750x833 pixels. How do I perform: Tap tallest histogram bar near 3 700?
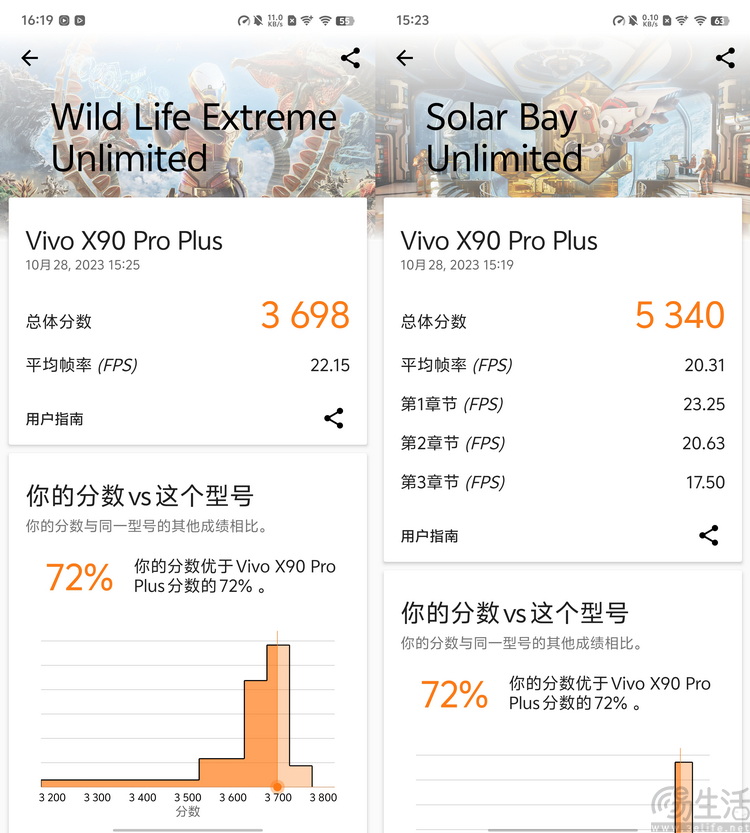[278, 716]
